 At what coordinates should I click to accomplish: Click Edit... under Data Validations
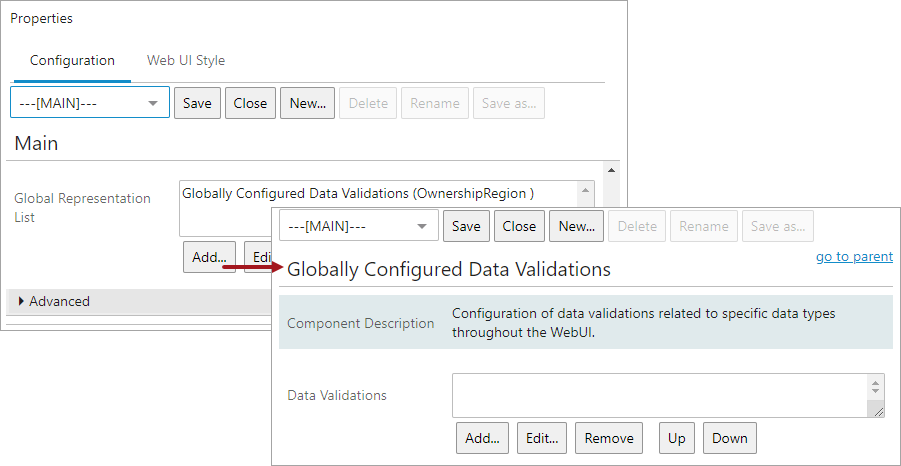pyautogui.click(x=542, y=438)
